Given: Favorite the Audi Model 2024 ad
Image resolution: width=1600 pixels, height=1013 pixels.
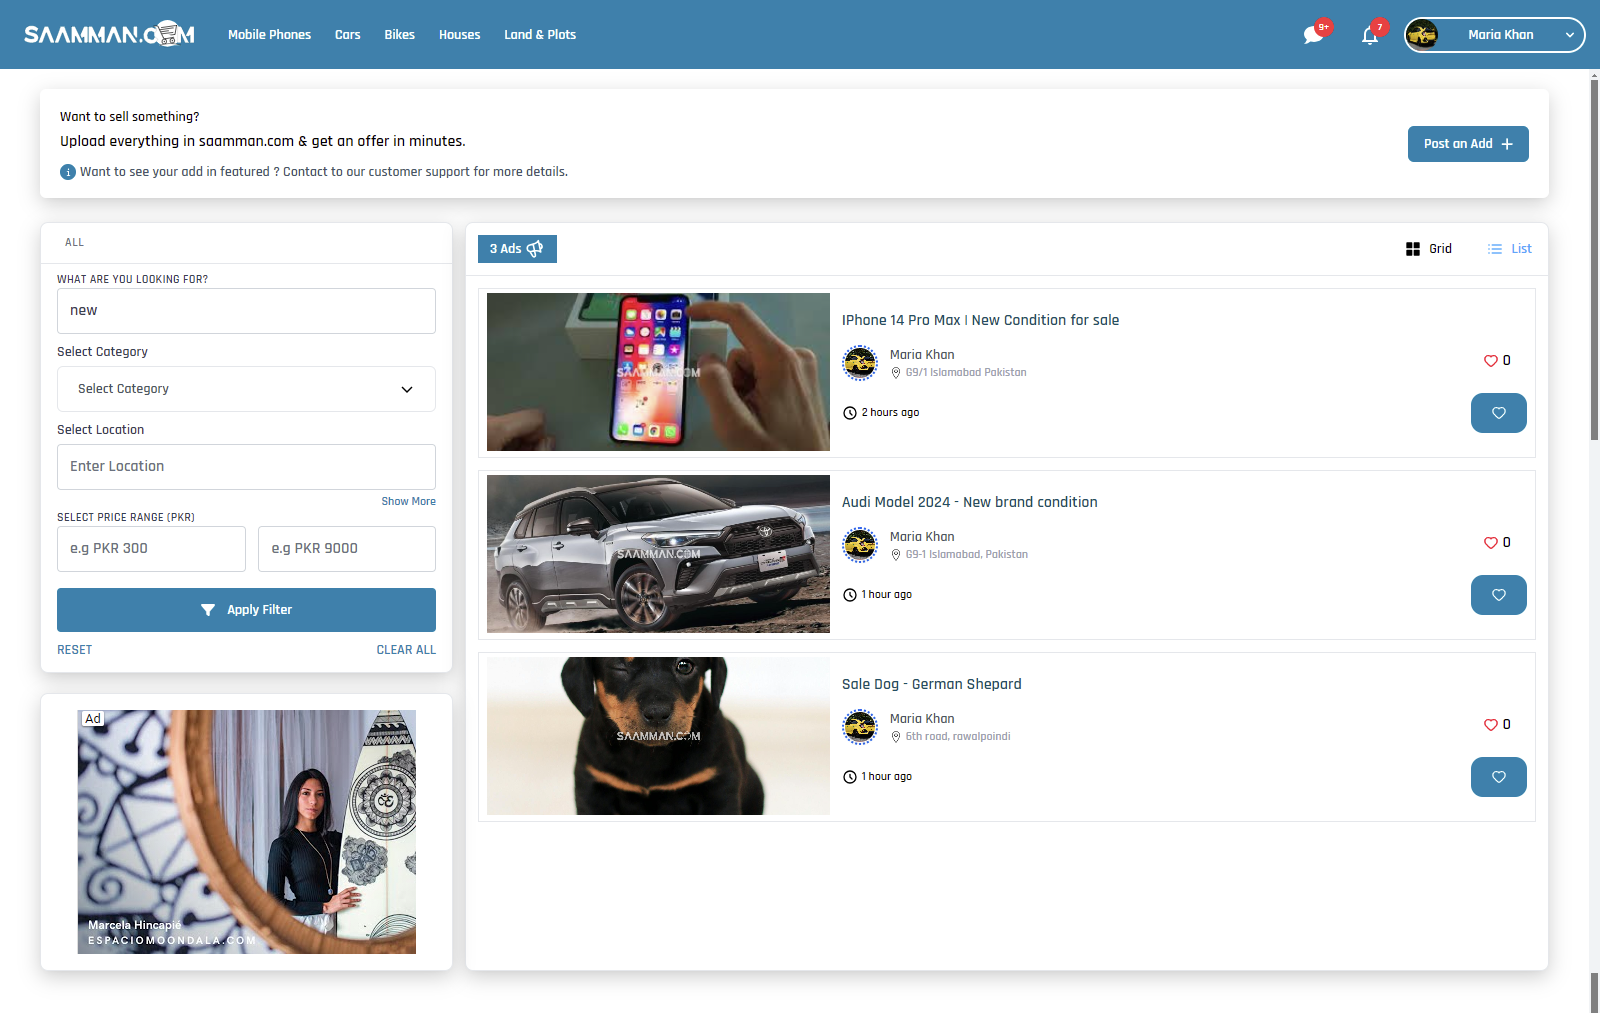Looking at the screenshot, I should [1498, 595].
